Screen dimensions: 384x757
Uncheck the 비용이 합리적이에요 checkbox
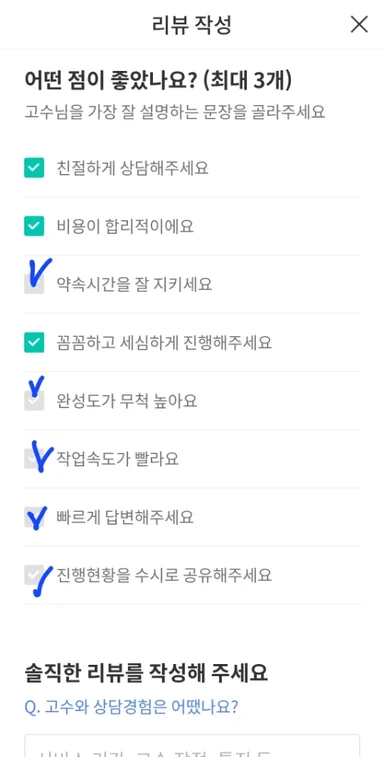(34, 226)
